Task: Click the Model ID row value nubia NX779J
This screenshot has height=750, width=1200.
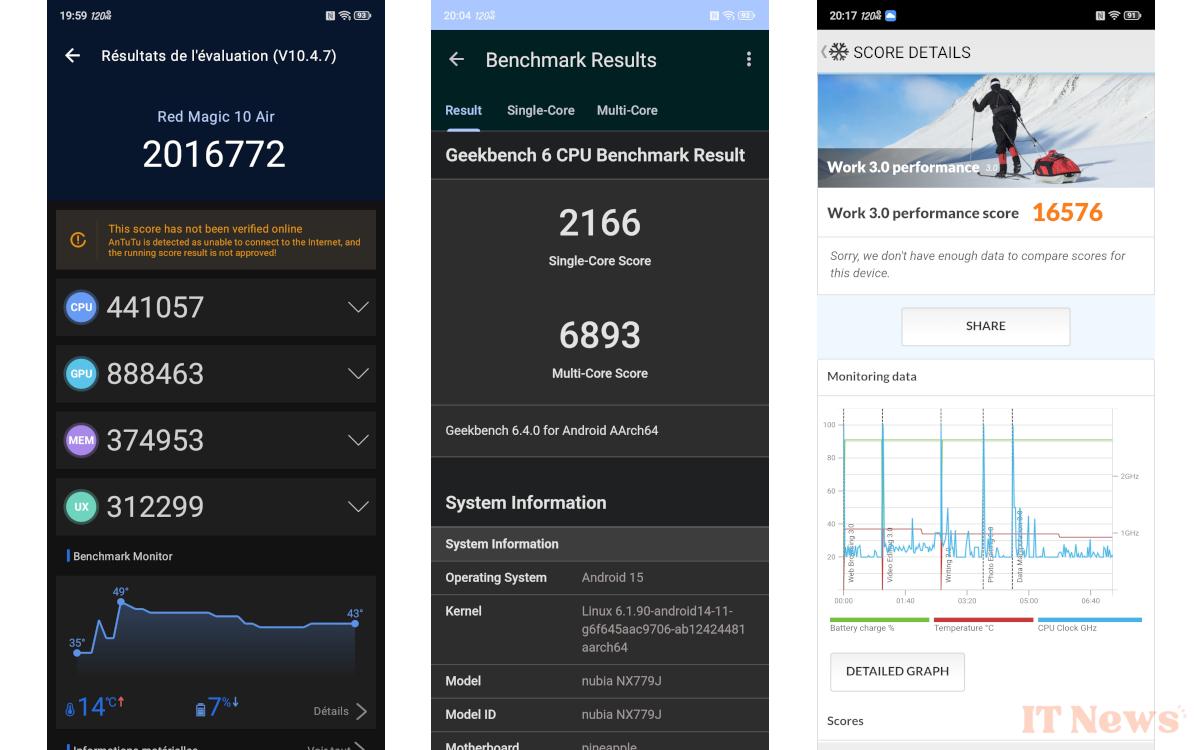Action: click(x=622, y=715)
